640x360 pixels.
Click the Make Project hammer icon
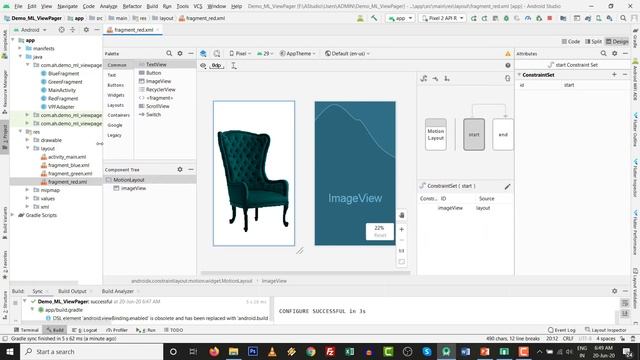click(x=374, y=18)
